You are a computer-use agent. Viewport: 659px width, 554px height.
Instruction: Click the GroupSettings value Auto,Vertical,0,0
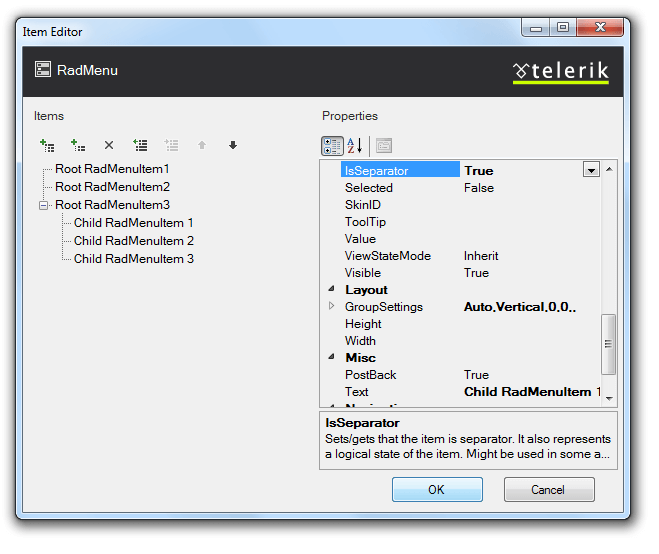coord(520,307)
